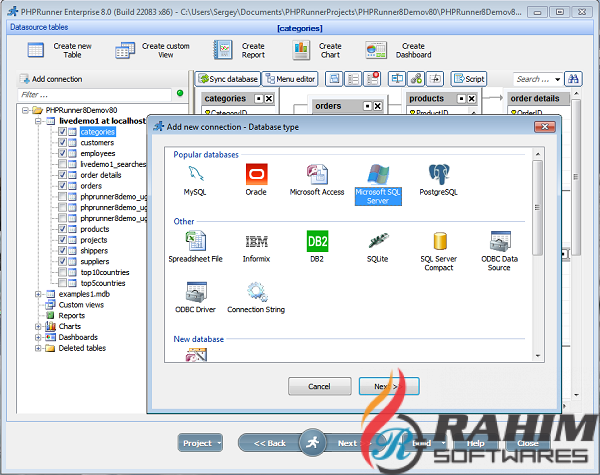
Task: Collapse the PHPRunner8Demov80 project node
Action: (25, 110)
